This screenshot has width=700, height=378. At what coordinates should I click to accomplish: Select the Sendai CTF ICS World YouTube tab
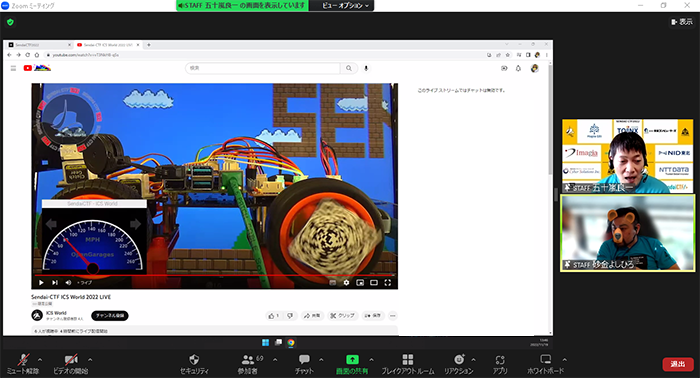pos(108,45)
